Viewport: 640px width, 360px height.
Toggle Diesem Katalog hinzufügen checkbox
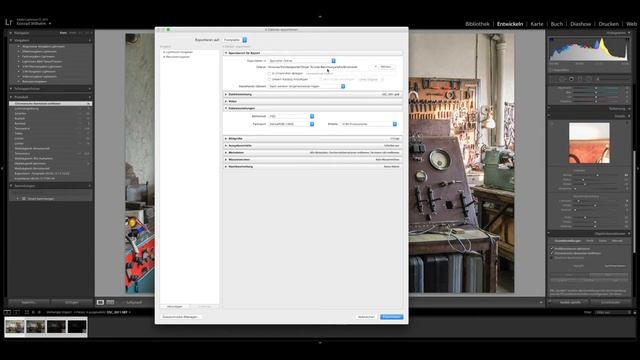tap(269, 79)
